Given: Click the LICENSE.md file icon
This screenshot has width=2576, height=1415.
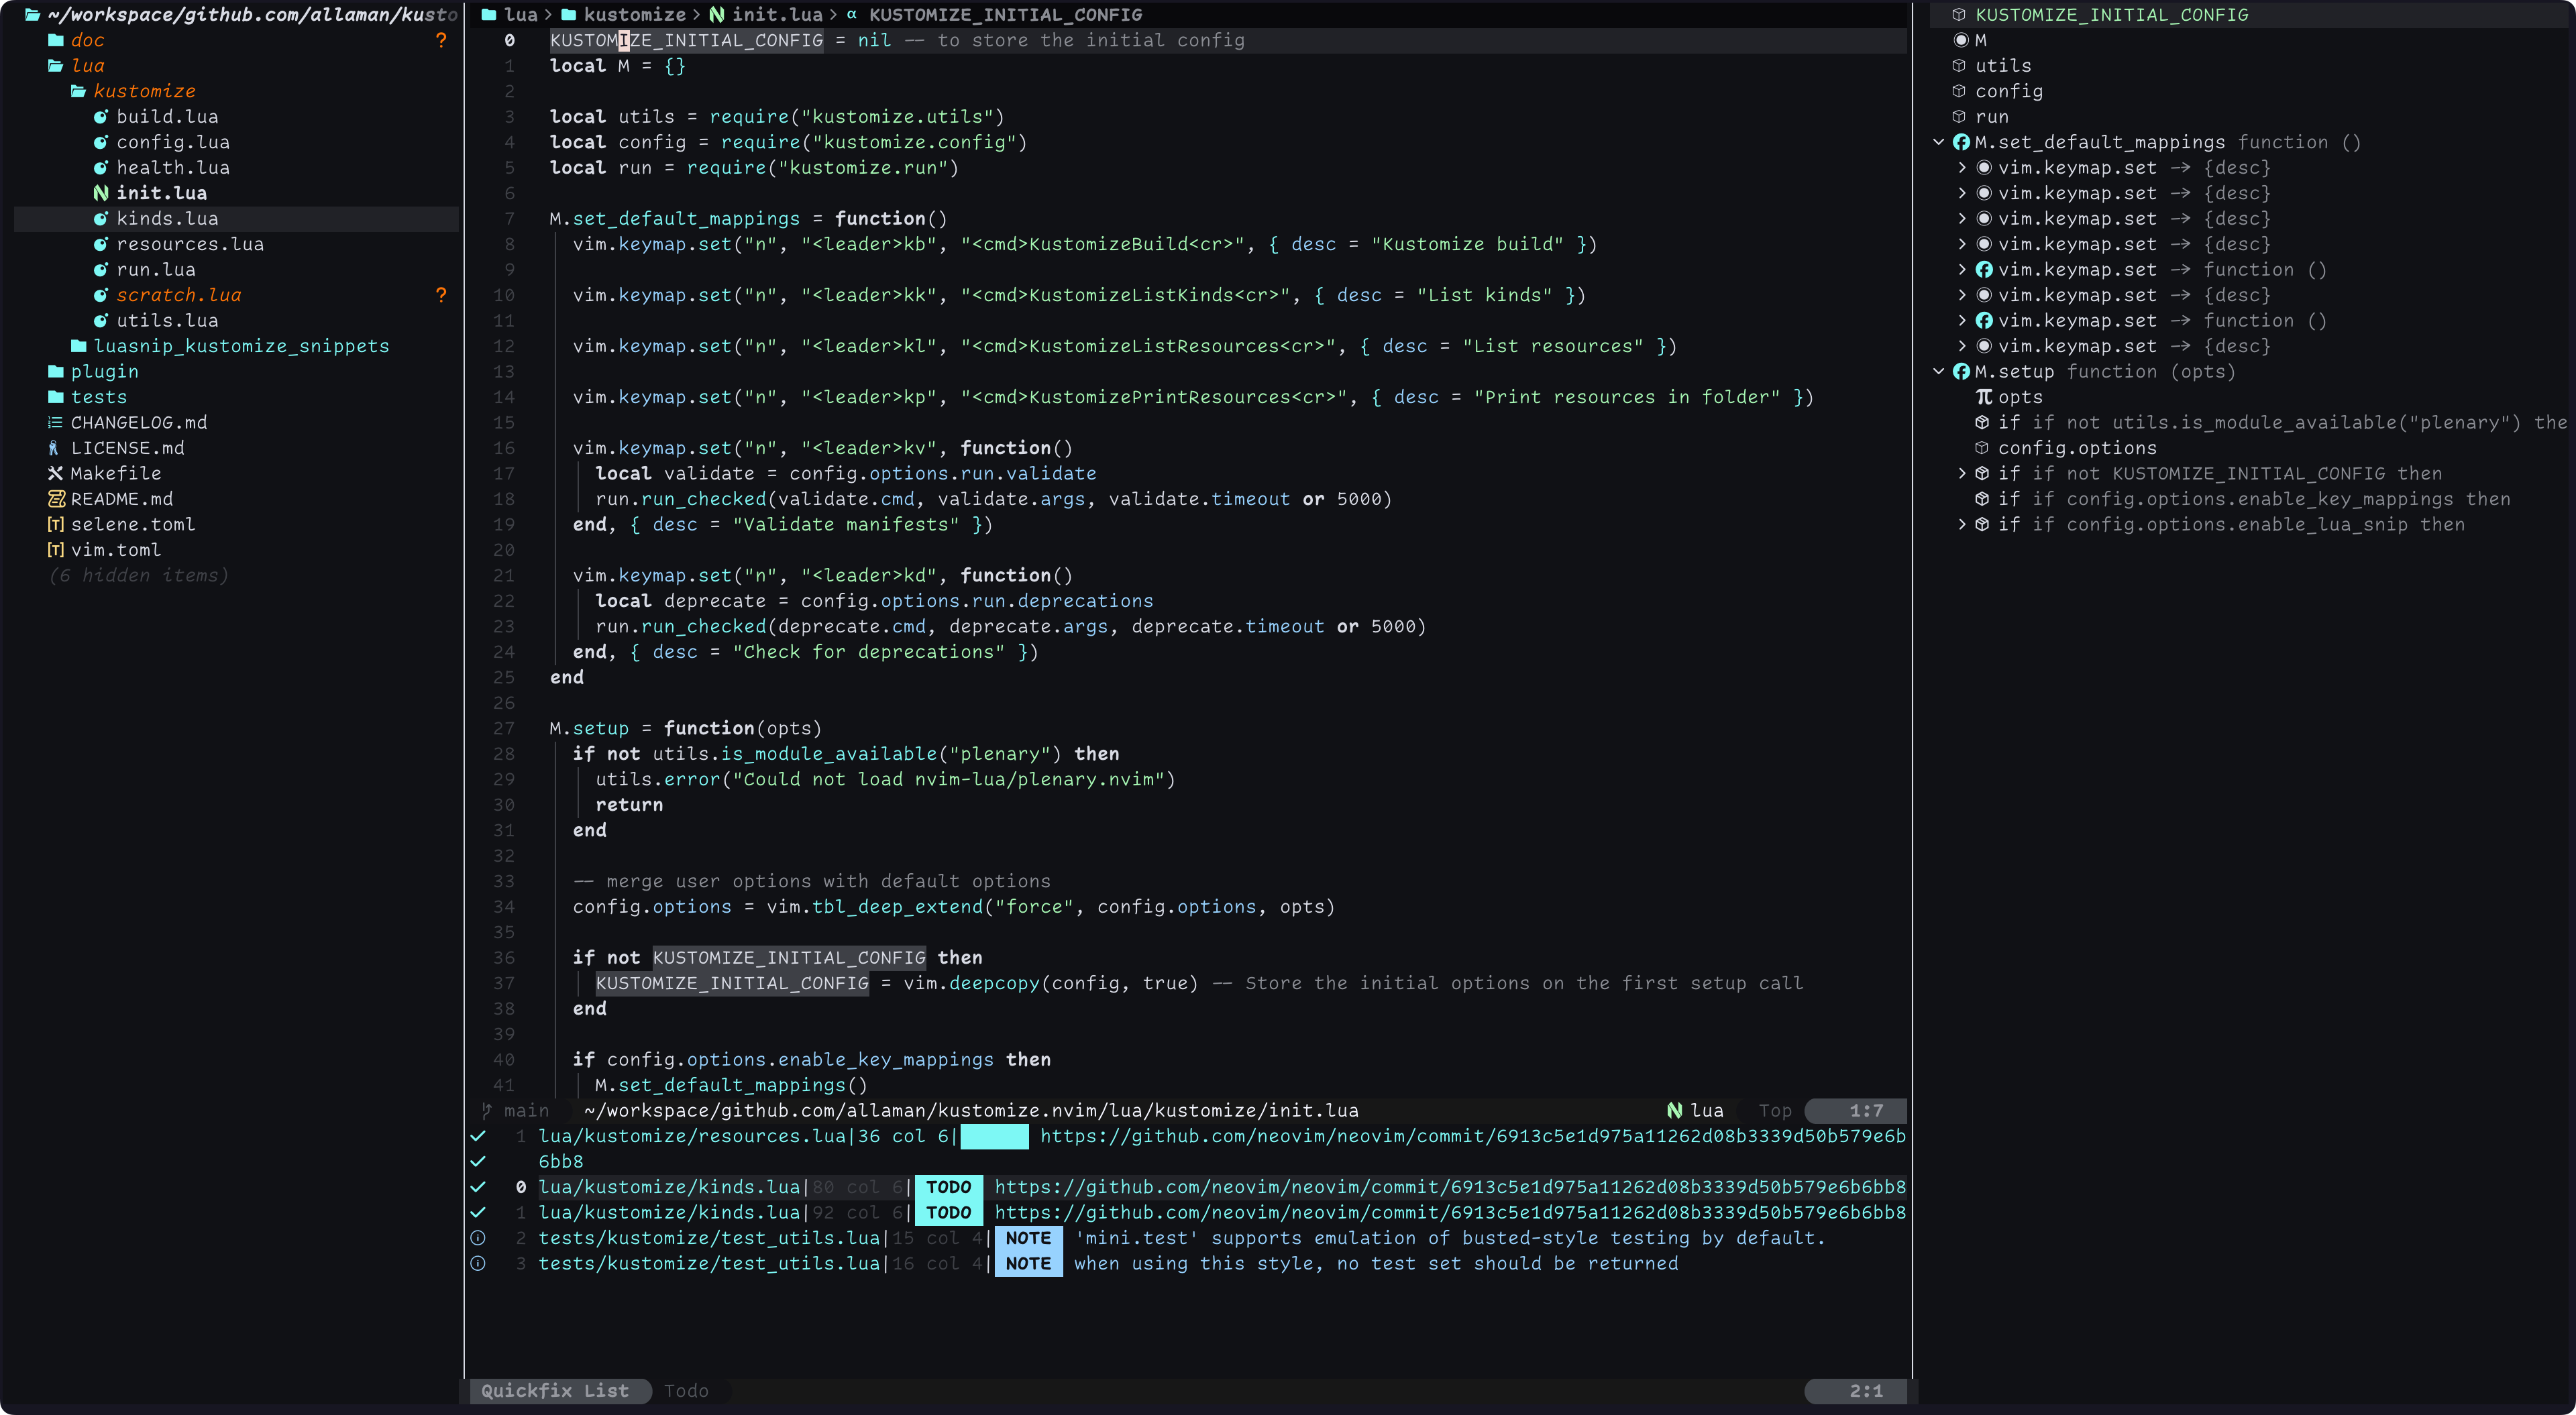Looking at the screenshot, I should click(x=54, y=448).
